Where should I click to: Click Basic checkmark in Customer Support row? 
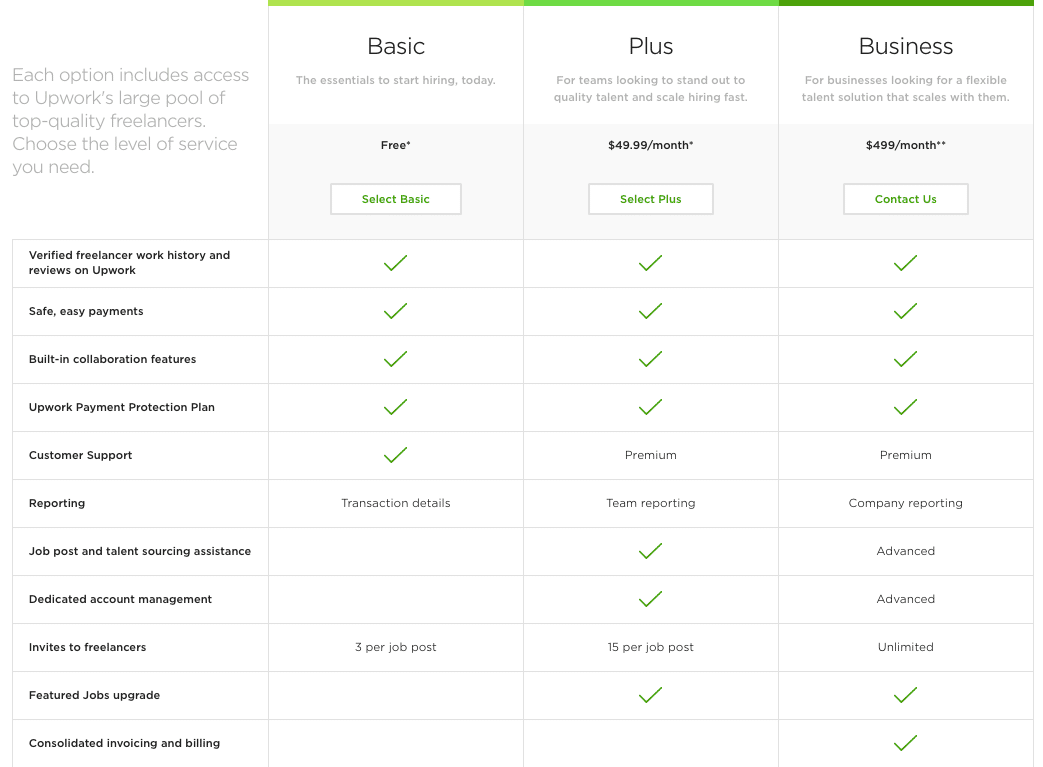[x=395, y=454]
